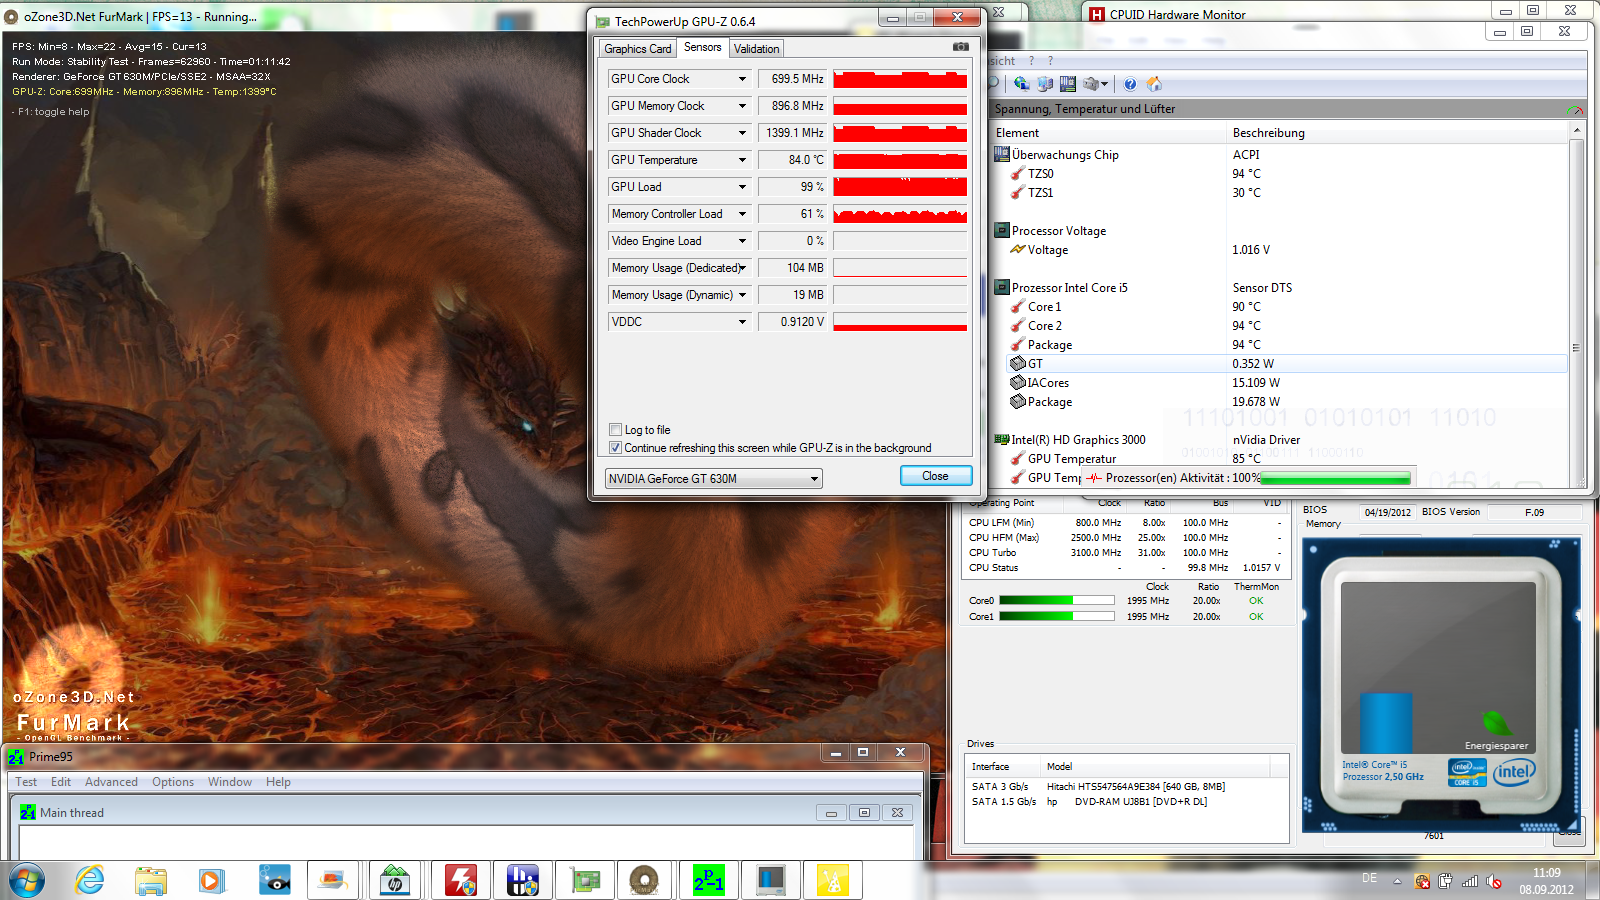
Task: Open the Windows Start menu orb
Action: click(27, 881)
